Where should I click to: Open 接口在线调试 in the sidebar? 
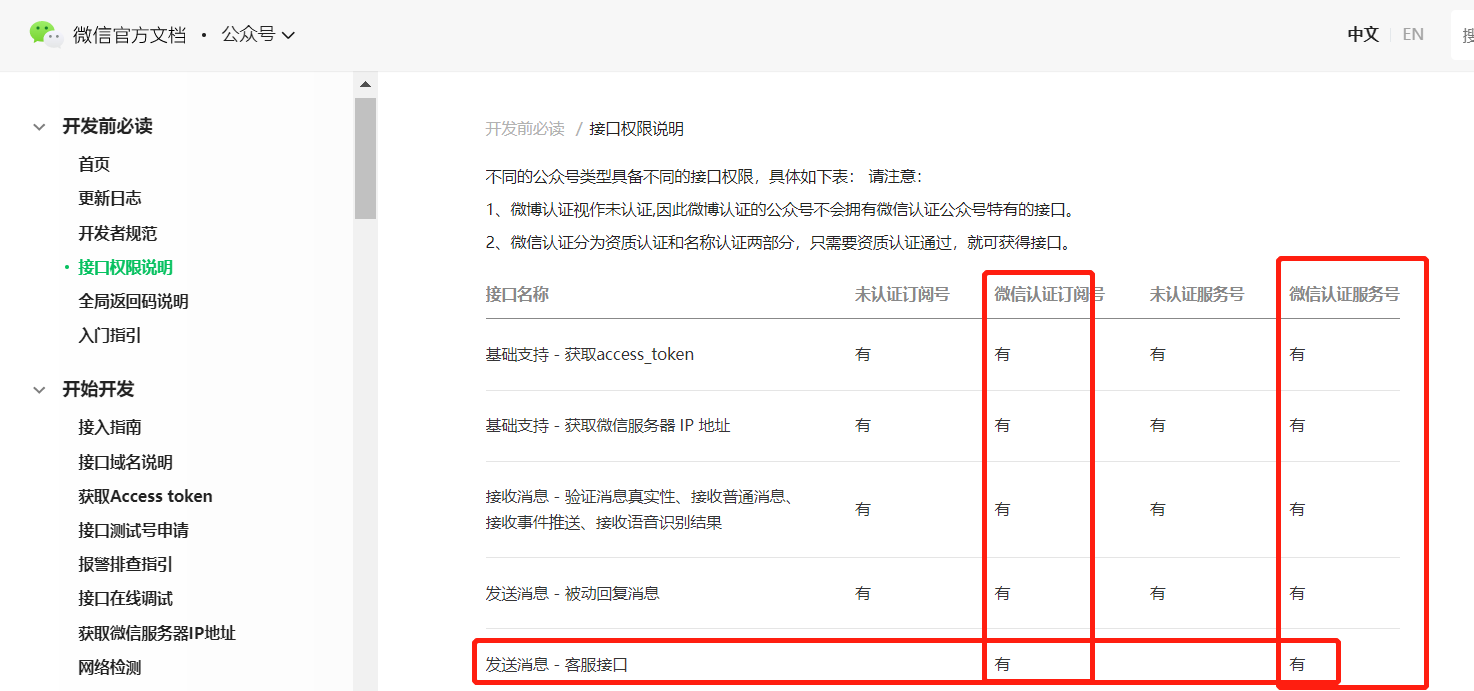[x=125, y=598]
